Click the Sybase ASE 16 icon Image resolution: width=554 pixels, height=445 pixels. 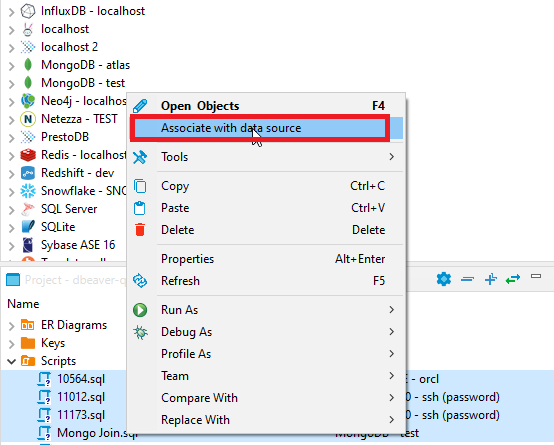pyautogui.click(x=28, y=245)
